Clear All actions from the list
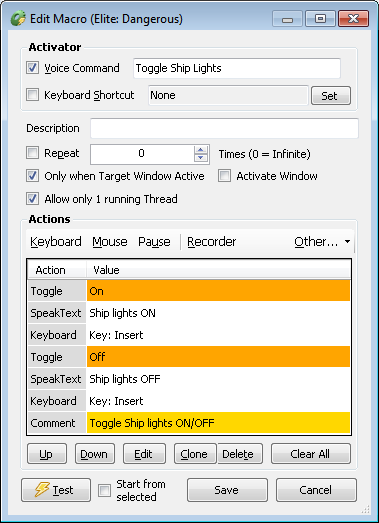The height and width of the screenshot is (523, 379). (x=311, y=454)
